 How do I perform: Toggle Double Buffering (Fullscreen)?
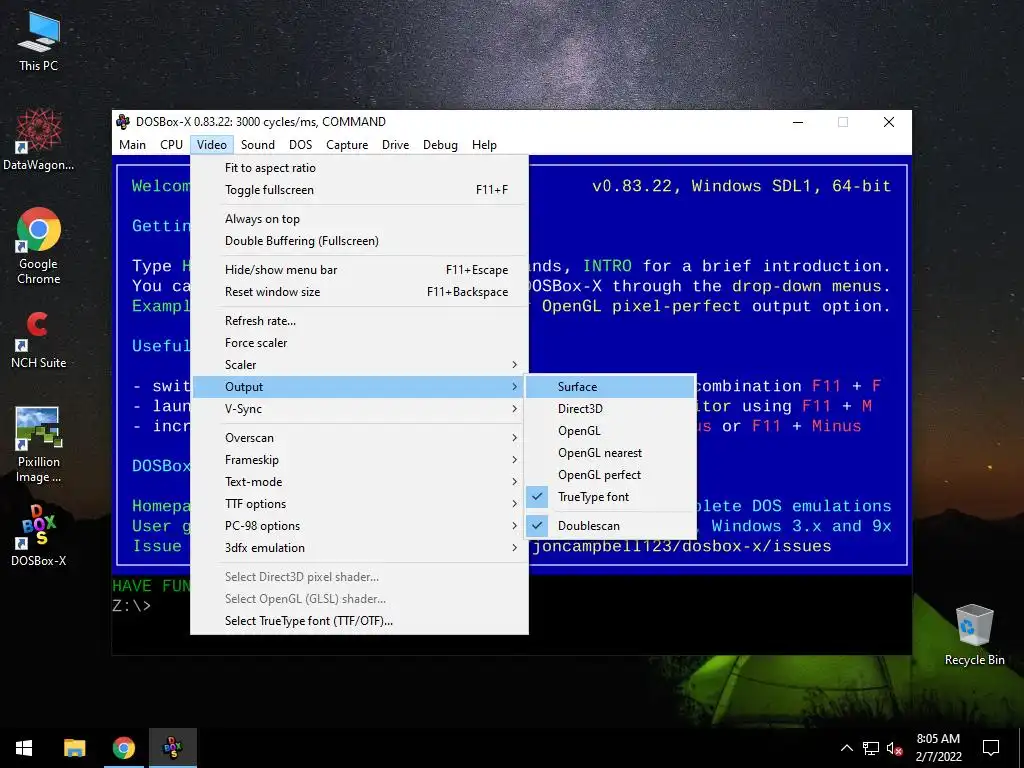pos(359,241)
